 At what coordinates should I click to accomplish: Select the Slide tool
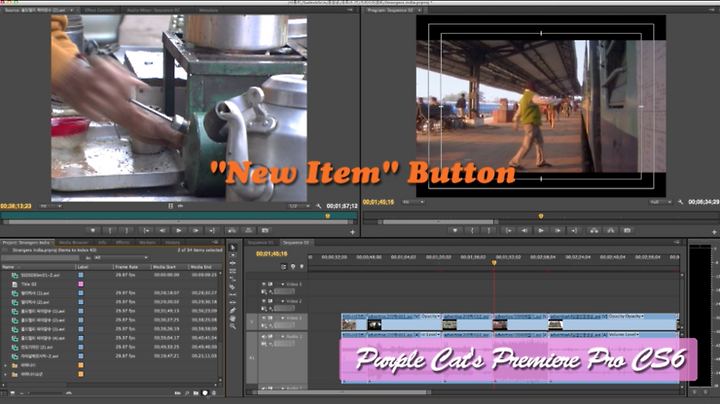(233, 302)
